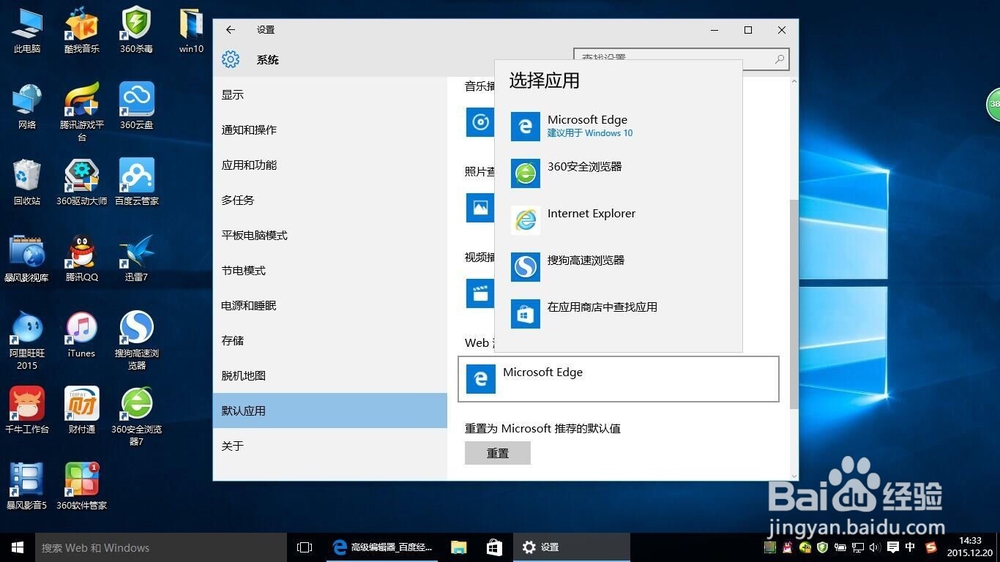Screen dimensions: 1000x562
Task: Click the 系统 gear icon
Action: point(230,59)
